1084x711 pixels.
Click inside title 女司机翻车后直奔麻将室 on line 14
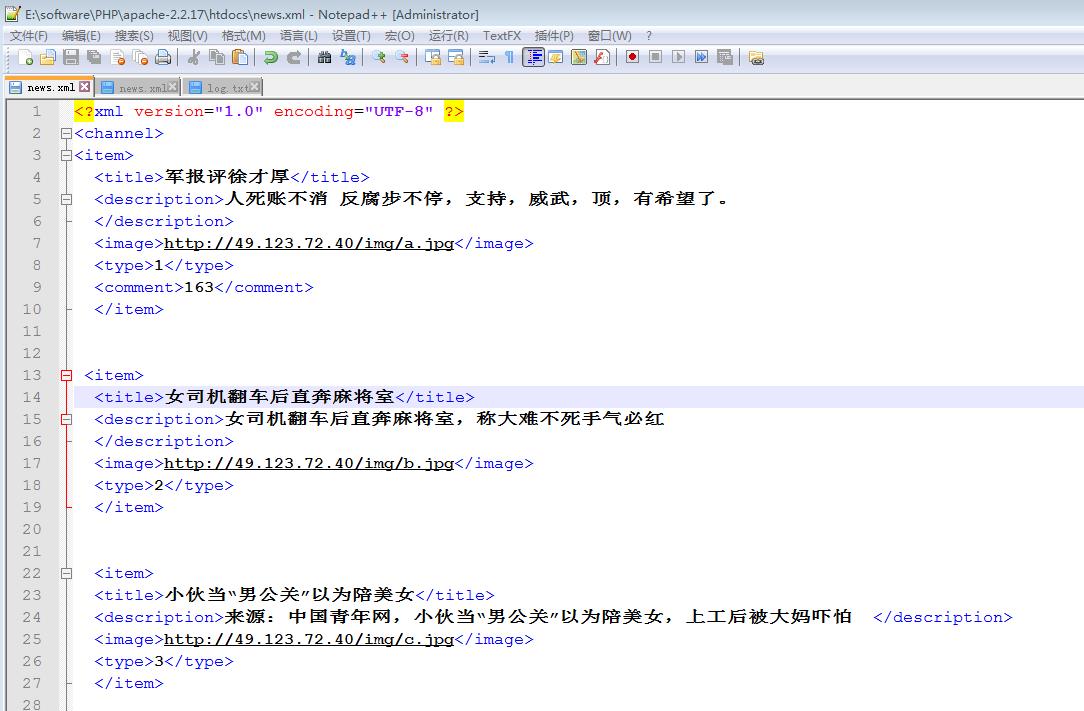tap(280, 397)
